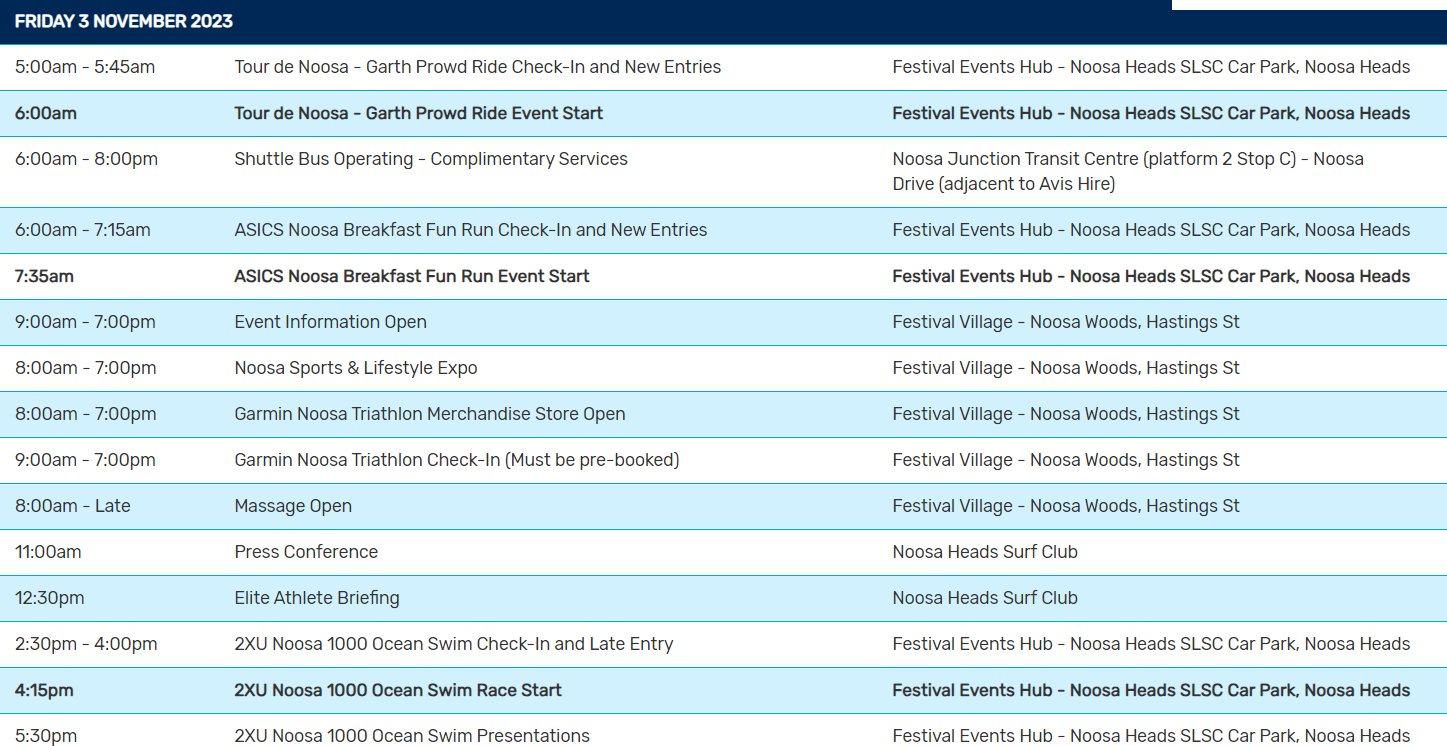Select Festival Village location in Triathlon Check-In row
Viewport: 1447px width, 746px height.
click(x=1066, y=460)
